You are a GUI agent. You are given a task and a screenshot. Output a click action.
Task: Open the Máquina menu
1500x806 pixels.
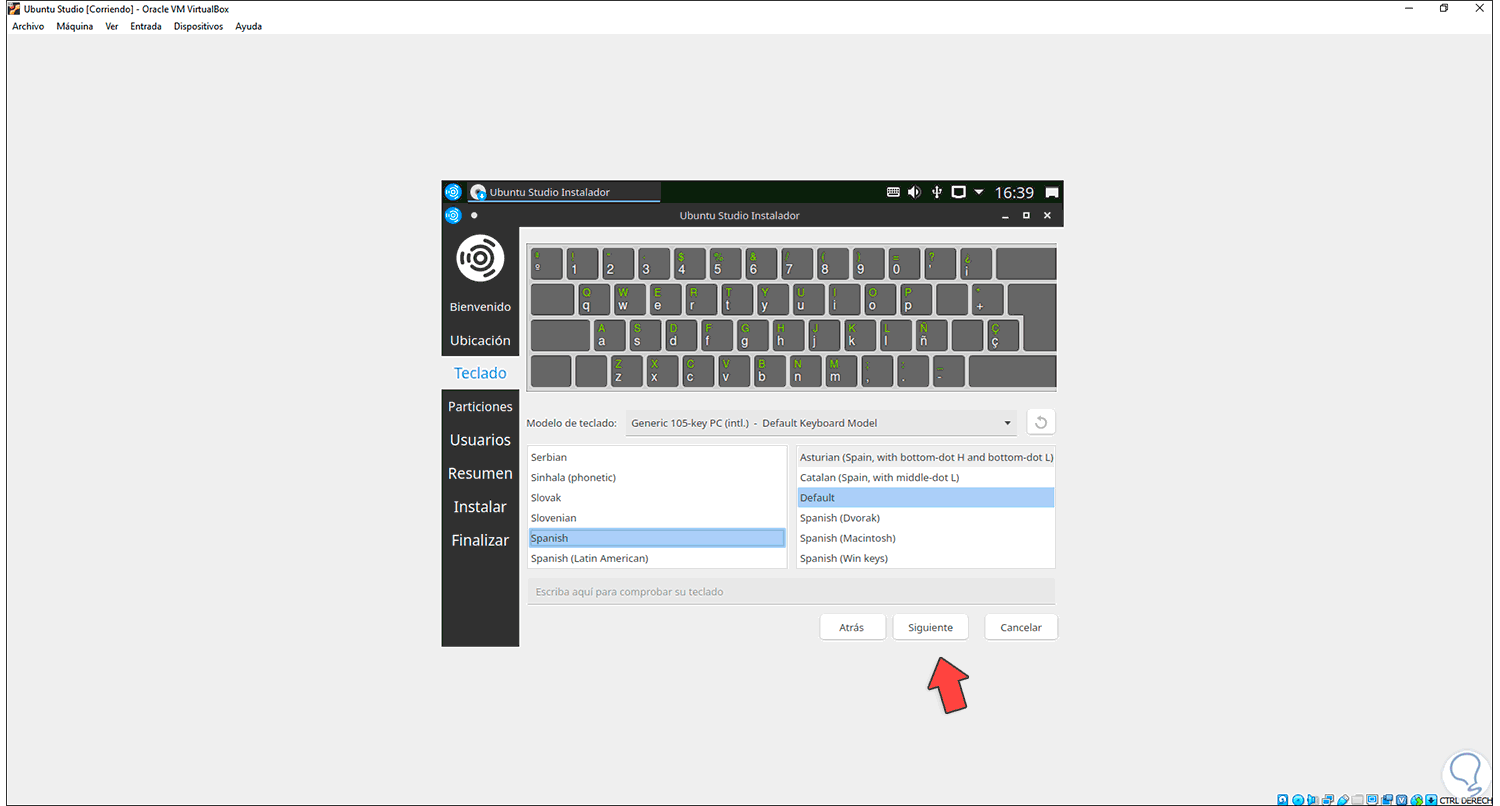(74, 26)
